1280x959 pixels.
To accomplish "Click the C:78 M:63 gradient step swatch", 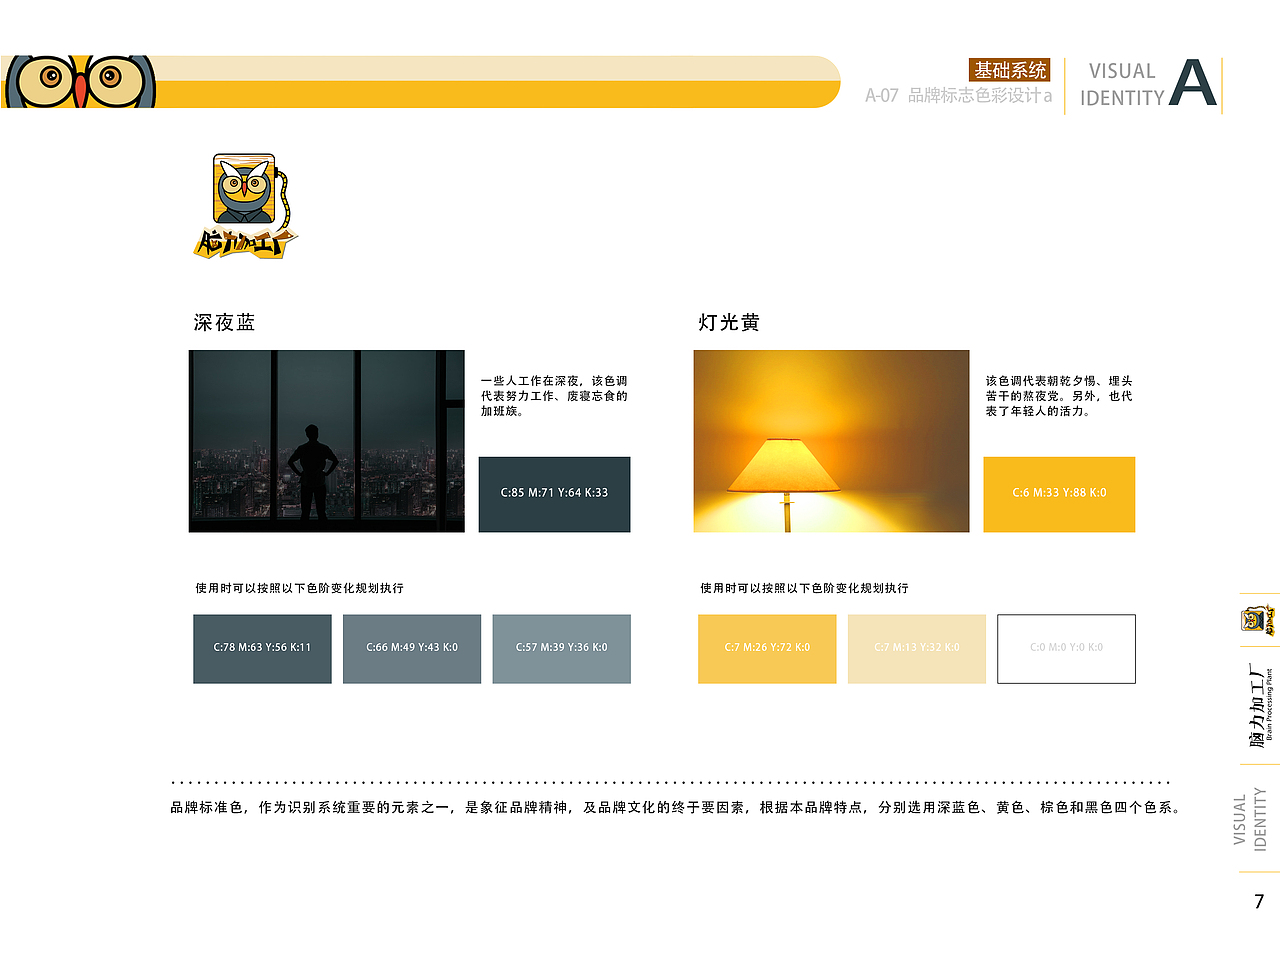I will (262, 649).
